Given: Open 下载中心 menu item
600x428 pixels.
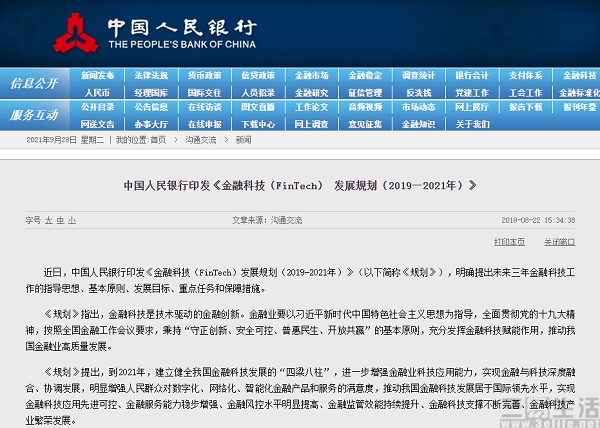Looking at the screenshot, I should coord(258,124).
